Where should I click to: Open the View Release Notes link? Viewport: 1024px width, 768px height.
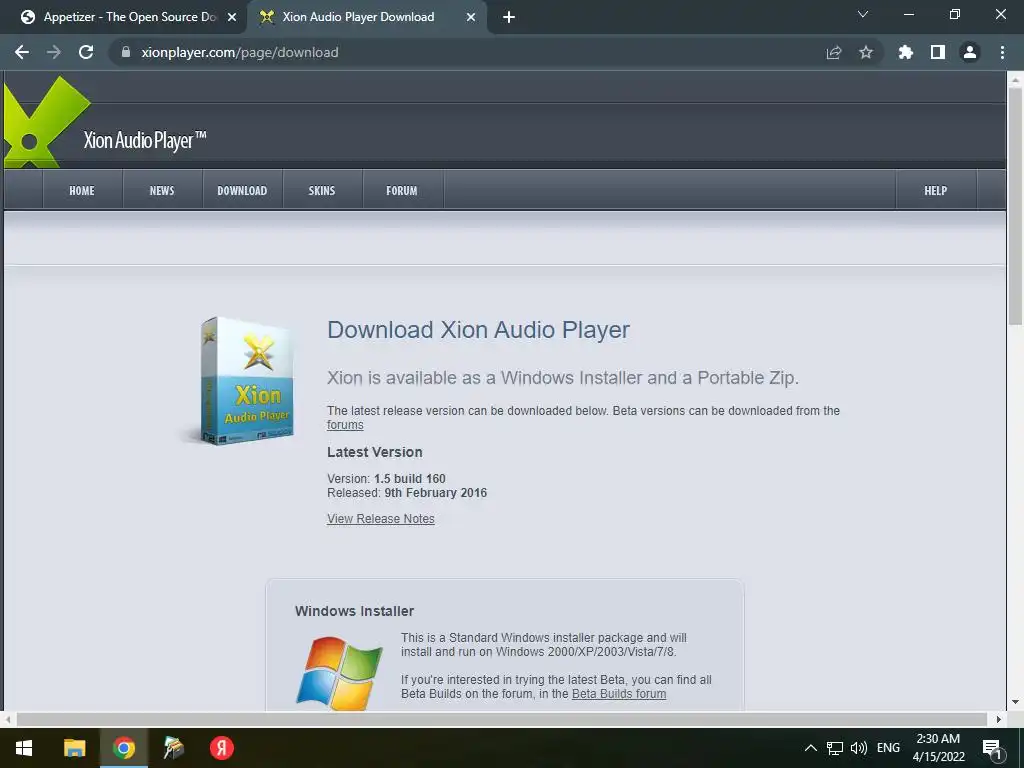coord(381,519)
